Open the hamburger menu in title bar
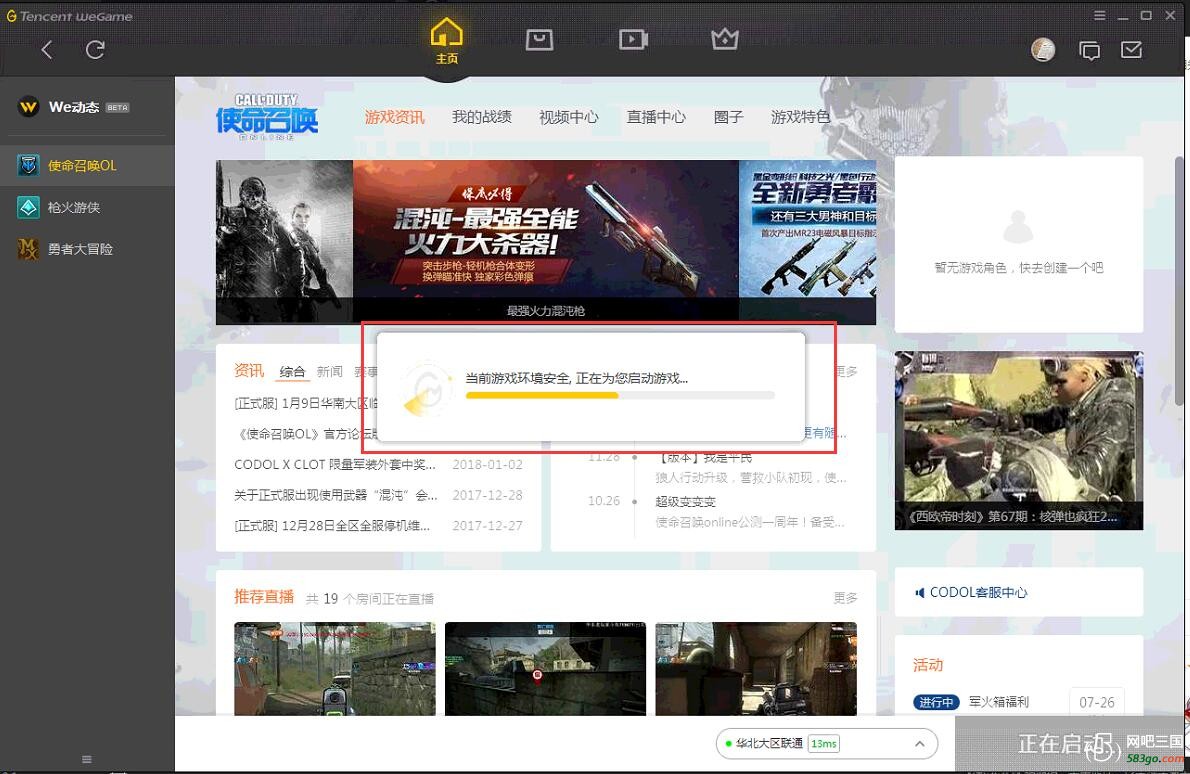Screen dimensions: 1190x774 click(1100, 16)
